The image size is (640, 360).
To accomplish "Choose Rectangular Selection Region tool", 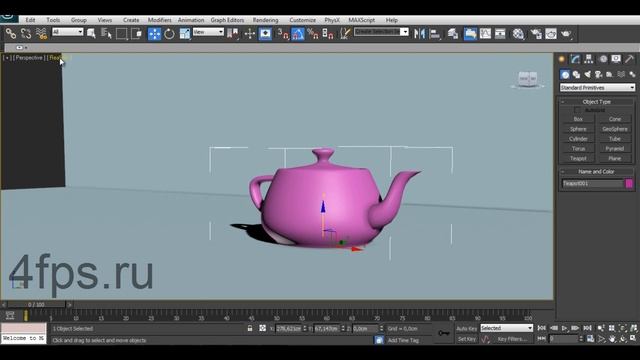I will pyautogui.click(x=121, y=33).
